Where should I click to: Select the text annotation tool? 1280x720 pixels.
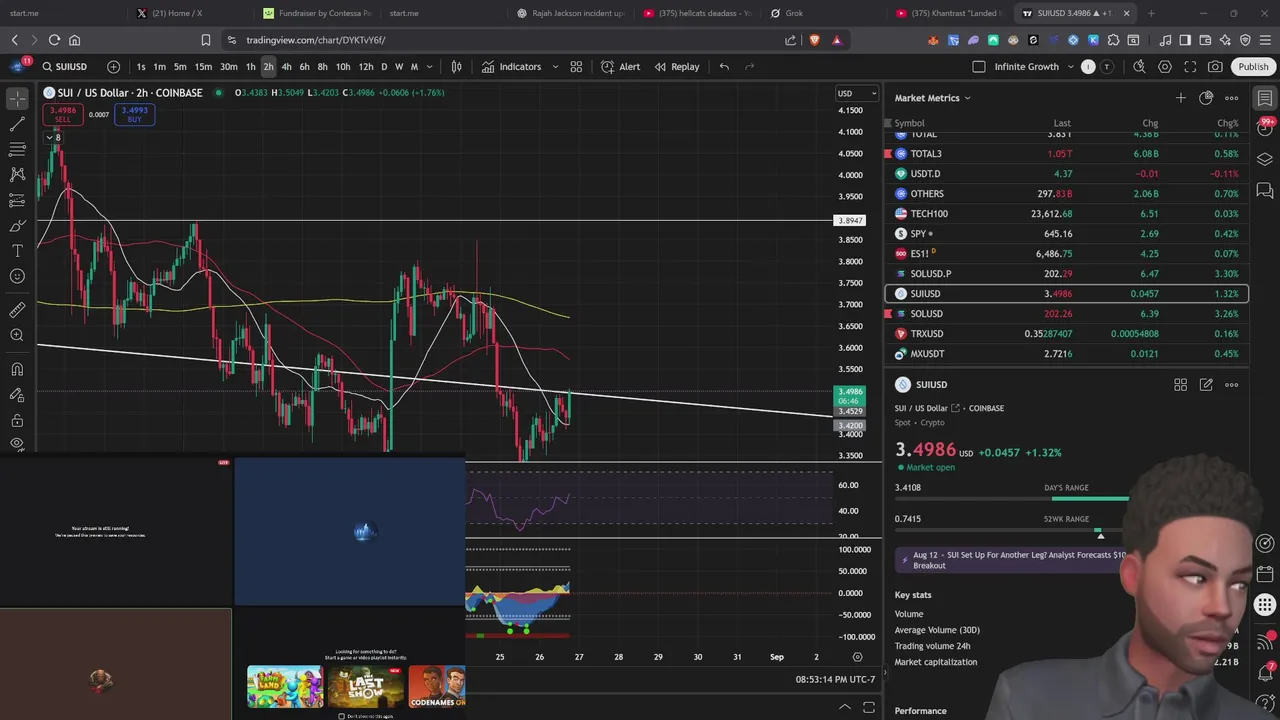[17, 251]
